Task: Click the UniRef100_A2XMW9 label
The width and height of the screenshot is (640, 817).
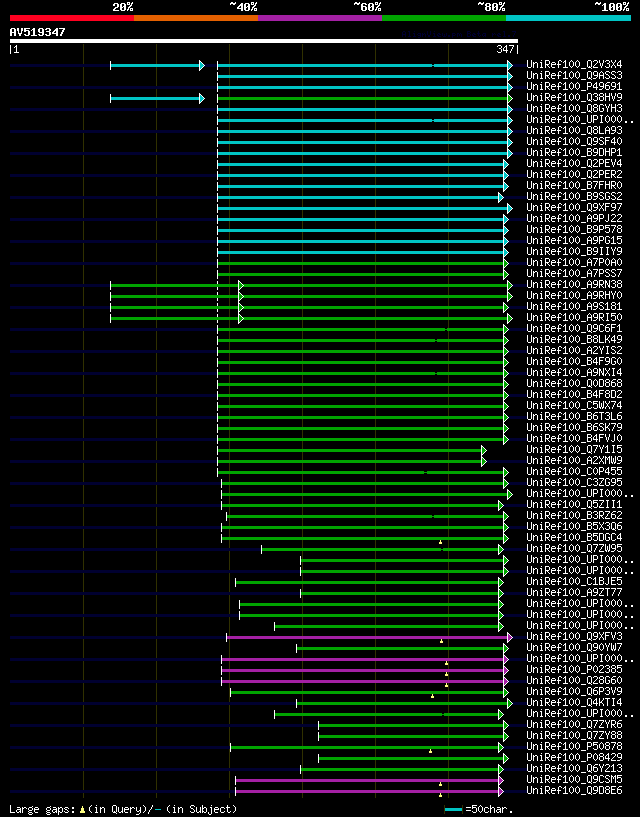Action: 574,460
